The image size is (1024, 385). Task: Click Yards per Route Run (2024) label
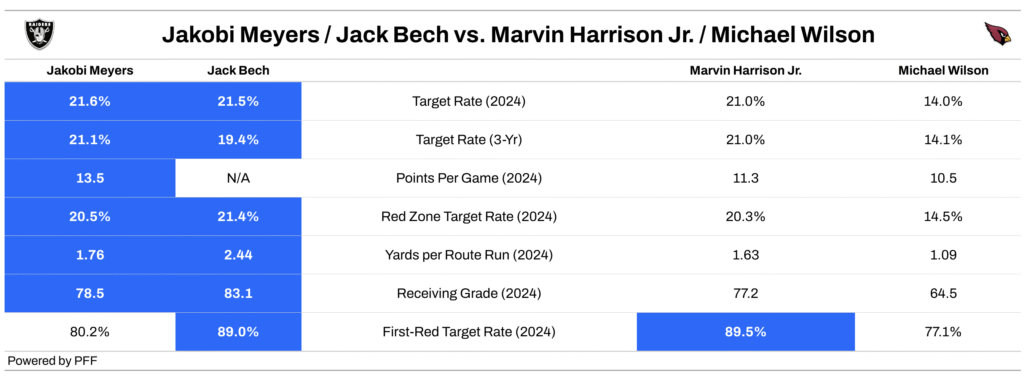point(469,255)
